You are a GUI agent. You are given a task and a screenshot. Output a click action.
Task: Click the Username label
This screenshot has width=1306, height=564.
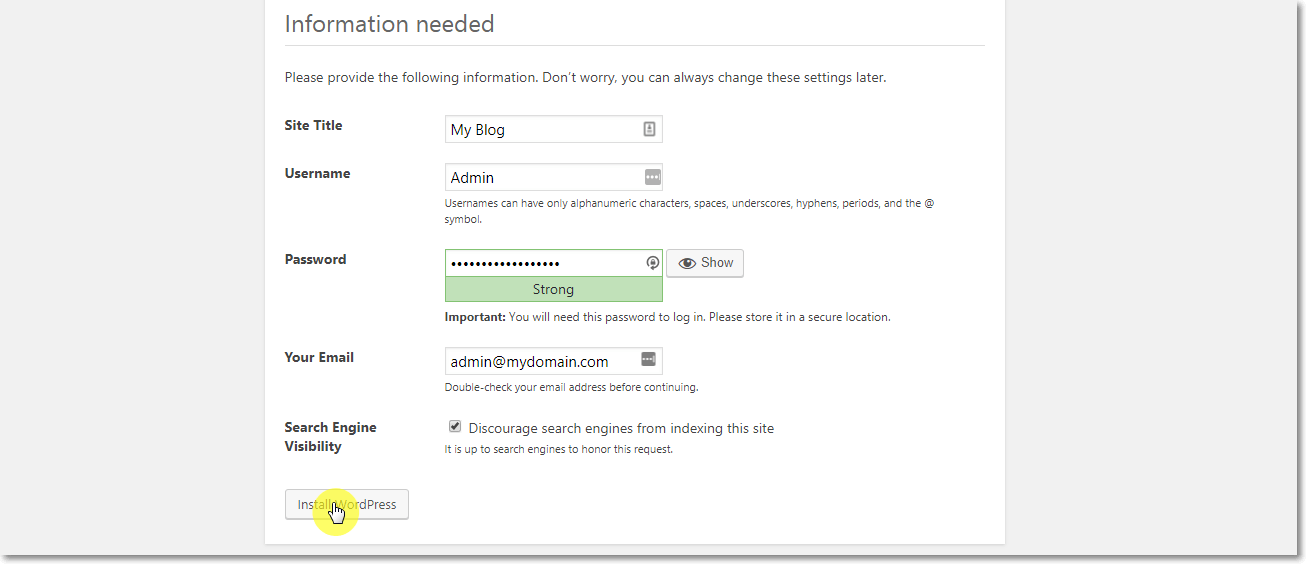pyautogui.click(x=317, y=173)
